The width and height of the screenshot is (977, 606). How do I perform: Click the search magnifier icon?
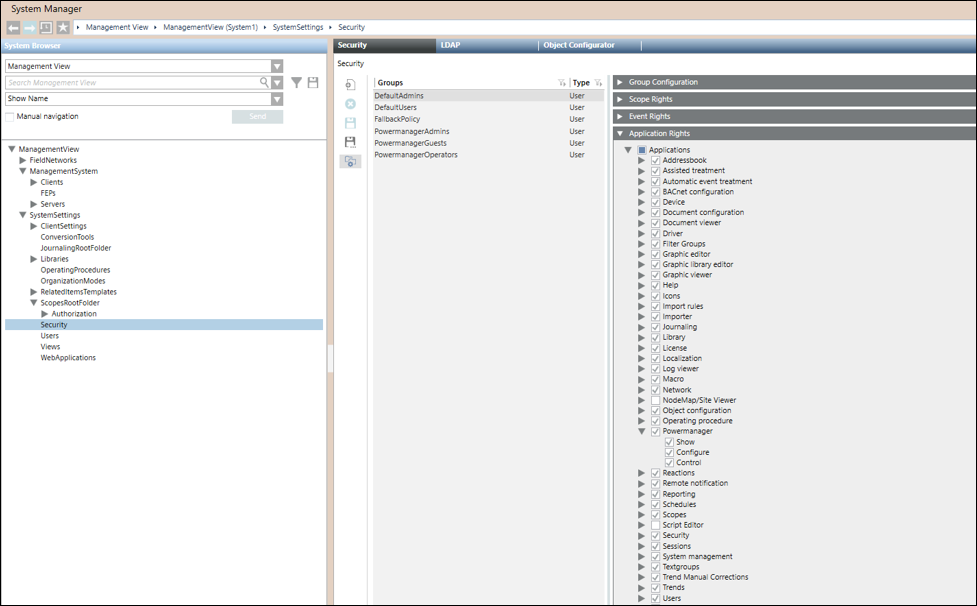[265, 83]
